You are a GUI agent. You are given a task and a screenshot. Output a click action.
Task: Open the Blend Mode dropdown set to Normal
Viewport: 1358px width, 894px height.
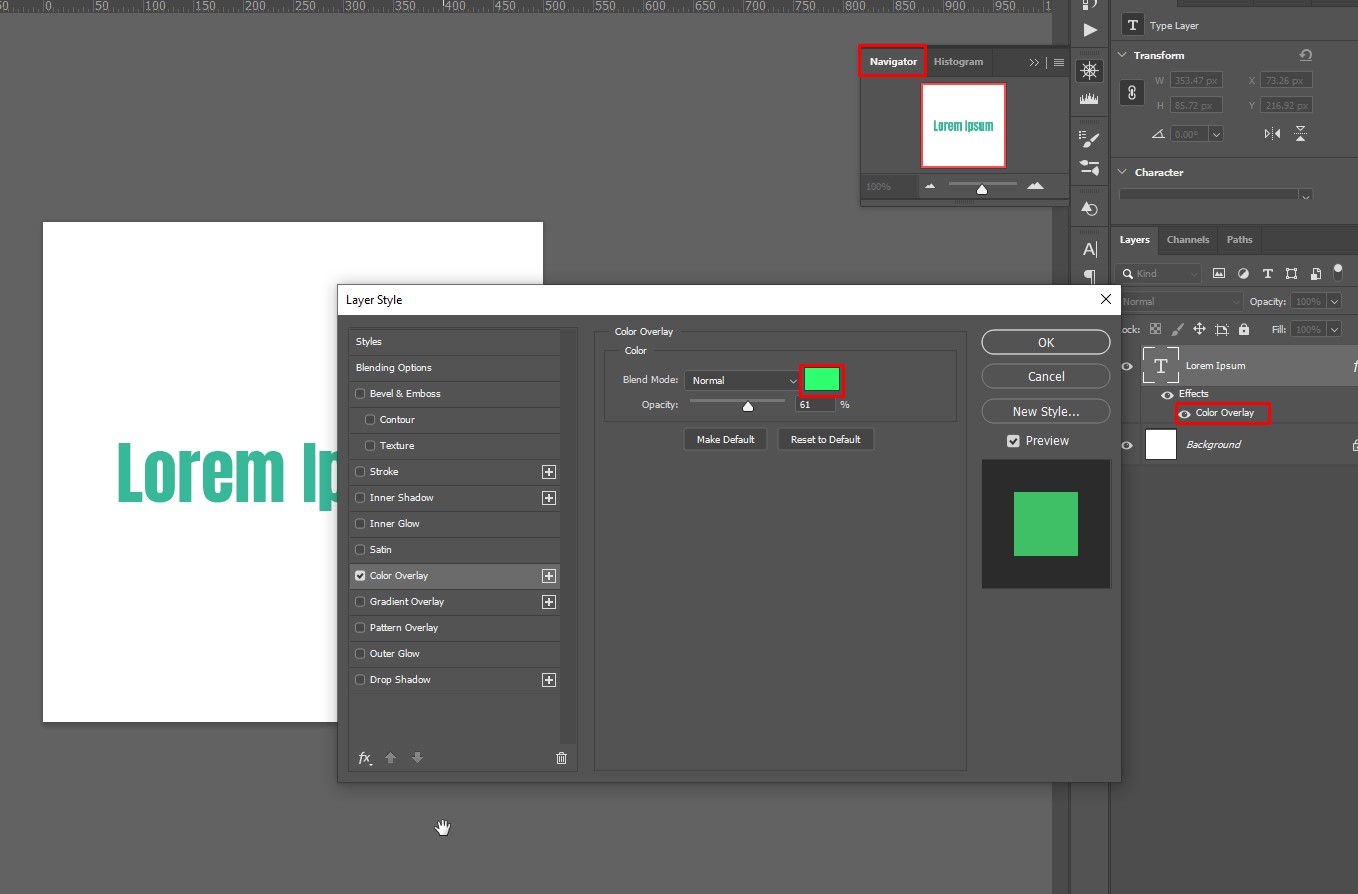click(x=742, y=381)
